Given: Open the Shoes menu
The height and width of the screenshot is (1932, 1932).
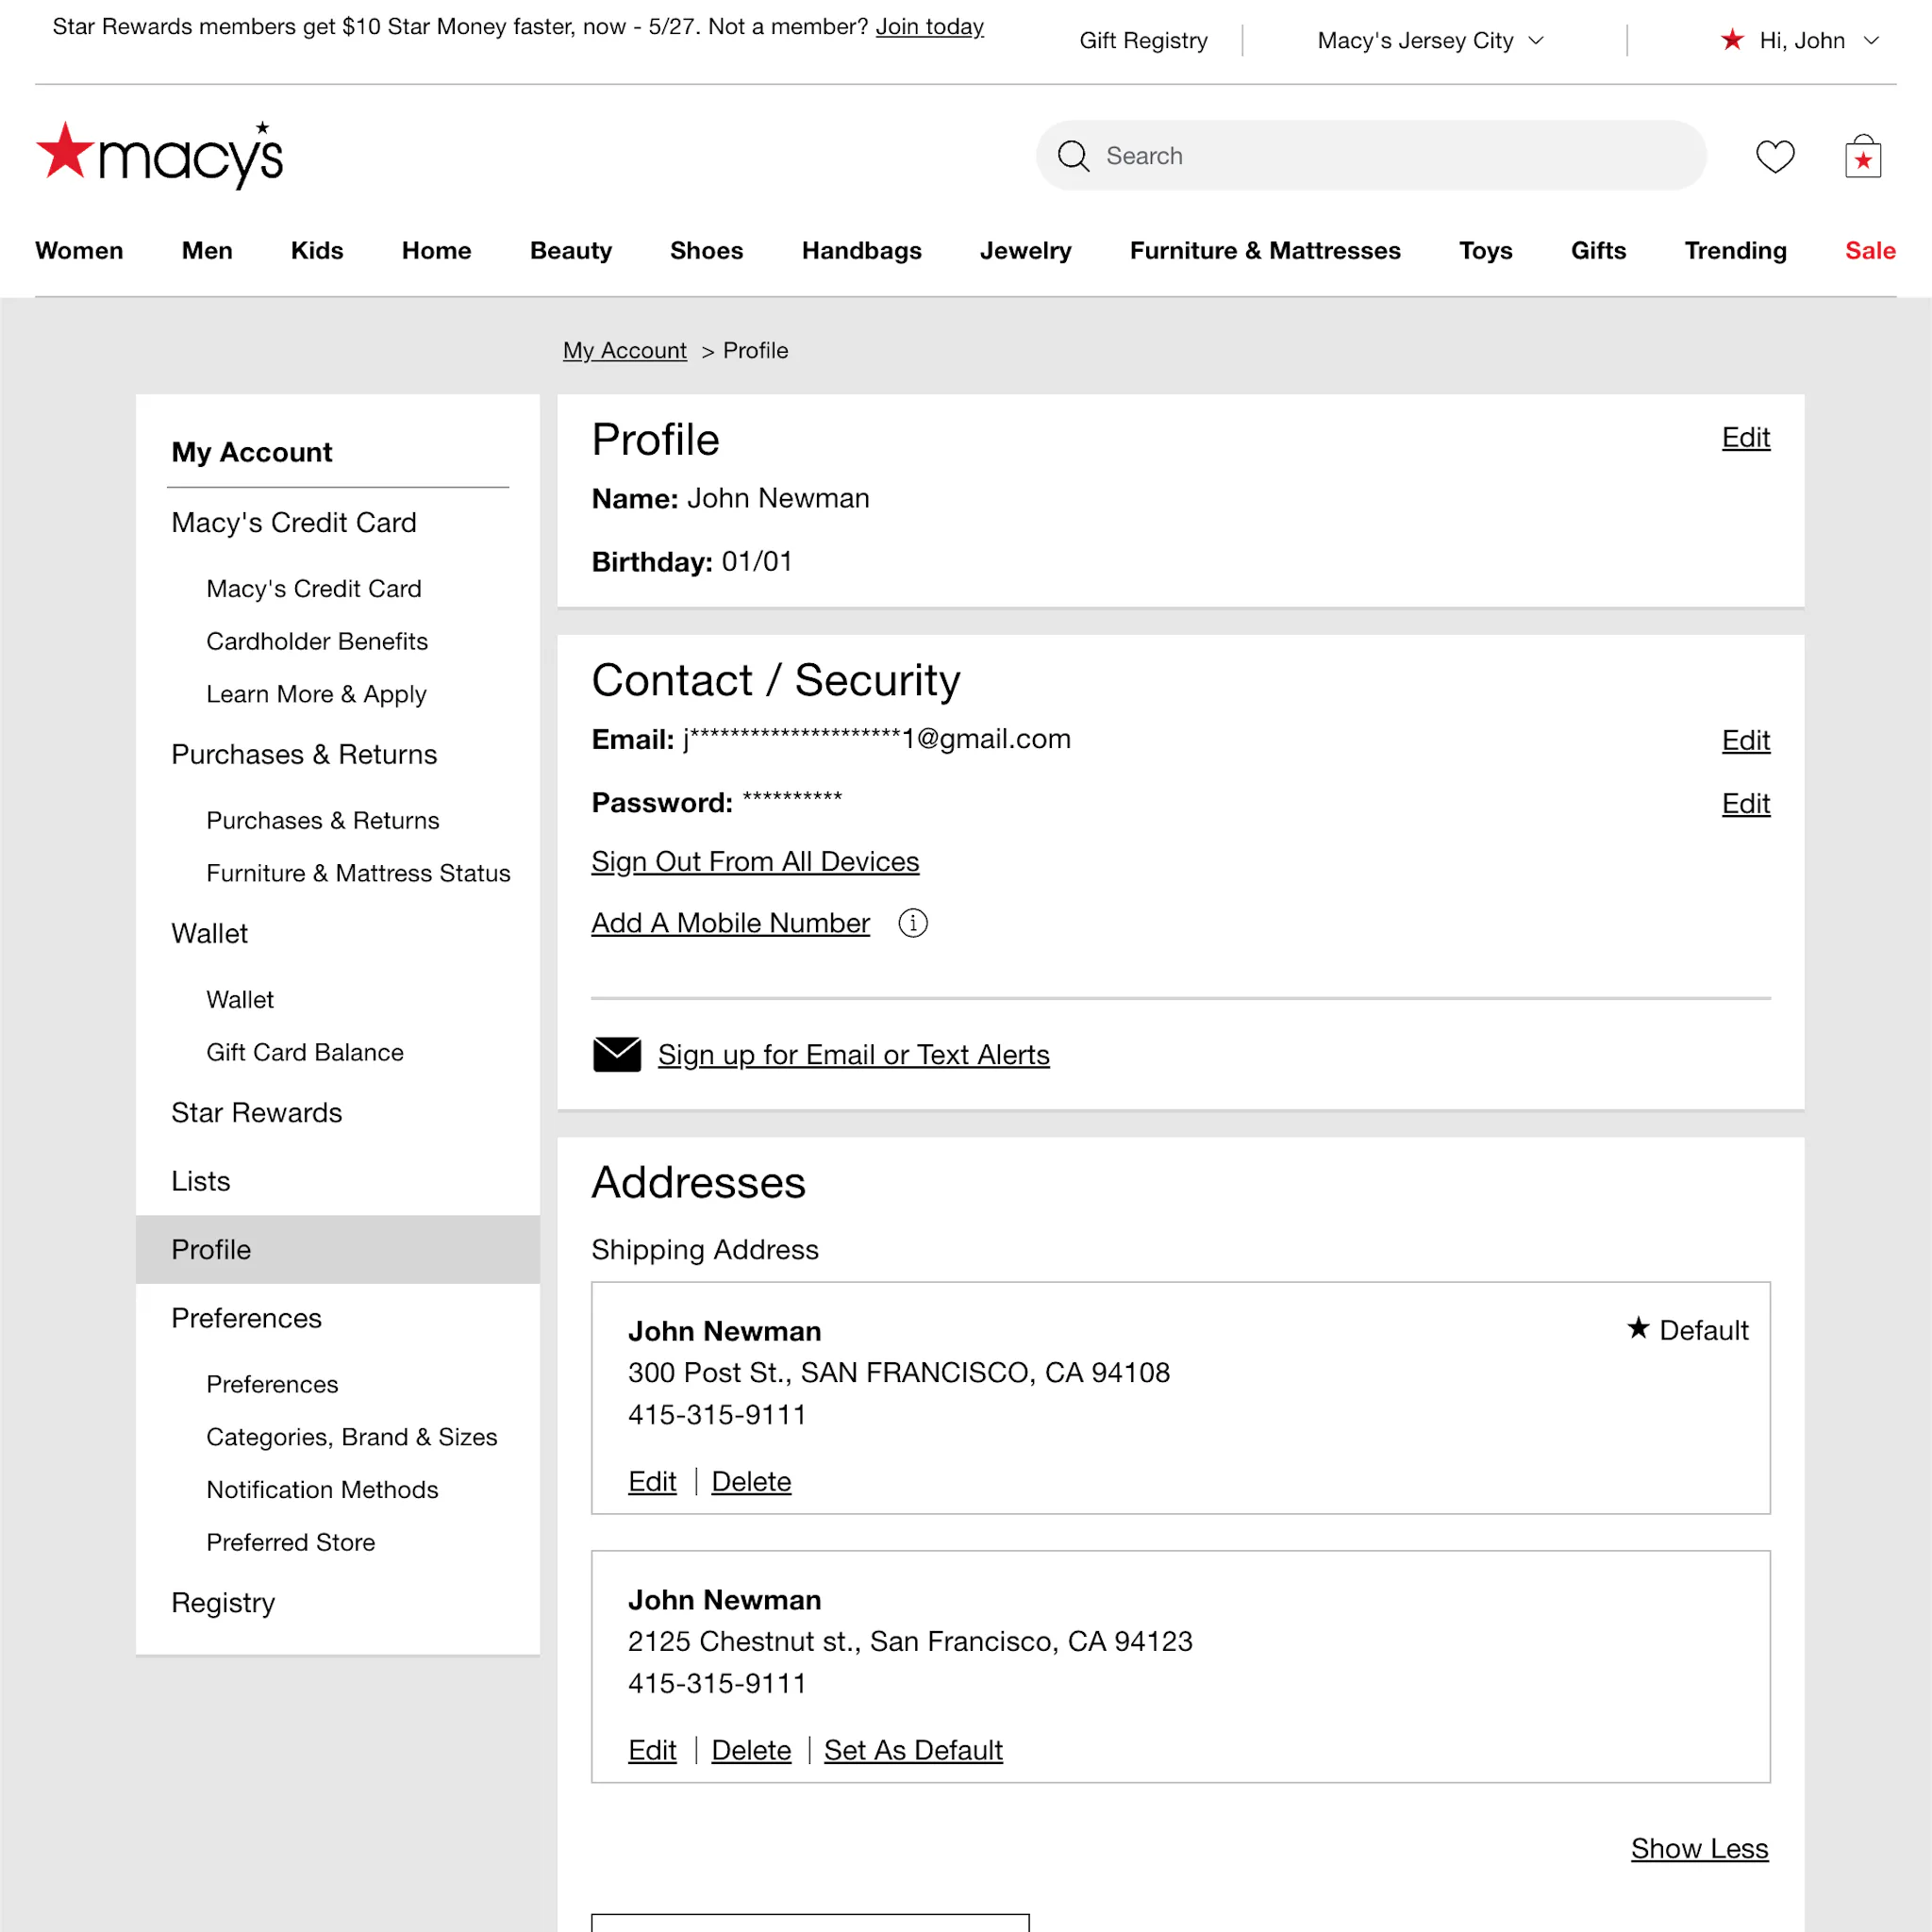Looking at the screenshot, I should pos(706,250).
